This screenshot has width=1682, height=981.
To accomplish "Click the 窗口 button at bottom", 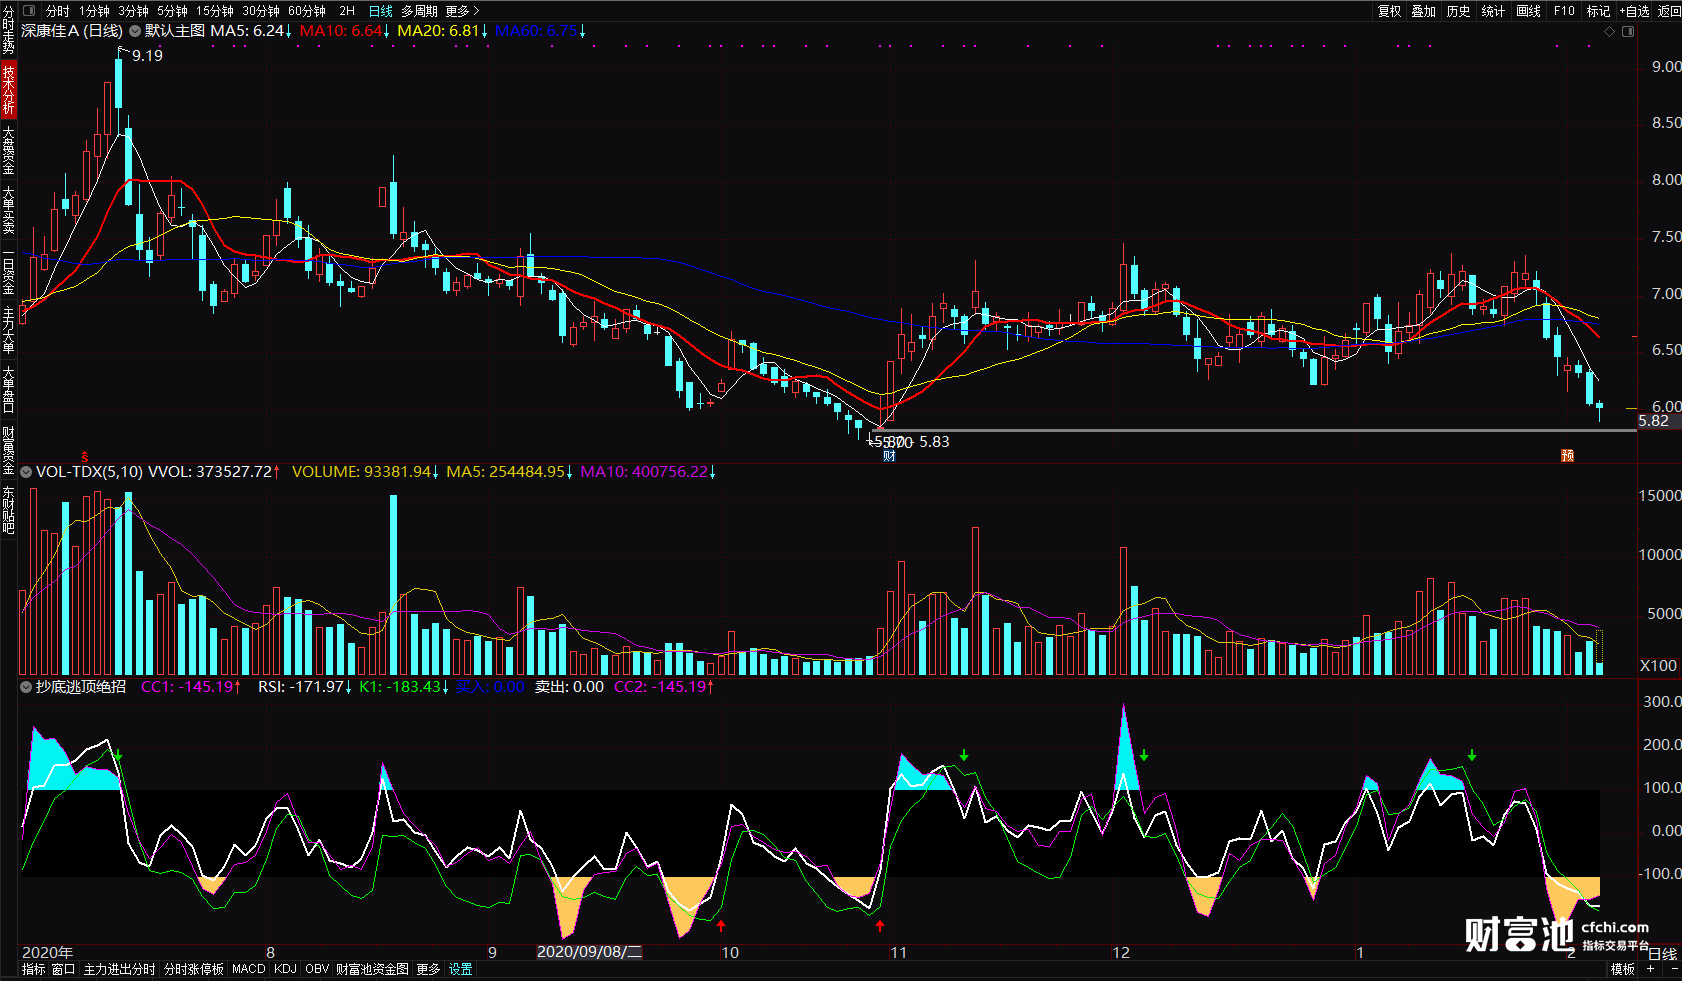I will click(63, 969).
